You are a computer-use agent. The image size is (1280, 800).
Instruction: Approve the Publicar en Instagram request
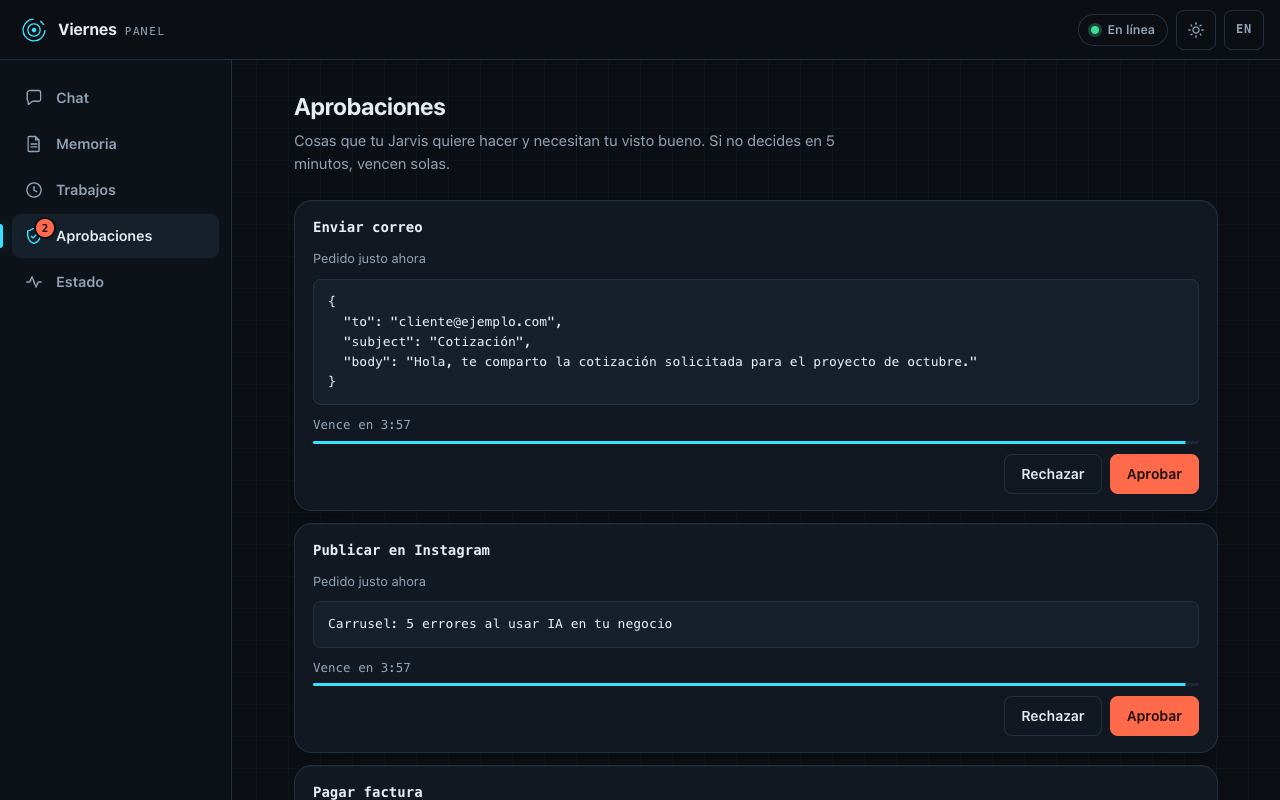point(1154,716)
